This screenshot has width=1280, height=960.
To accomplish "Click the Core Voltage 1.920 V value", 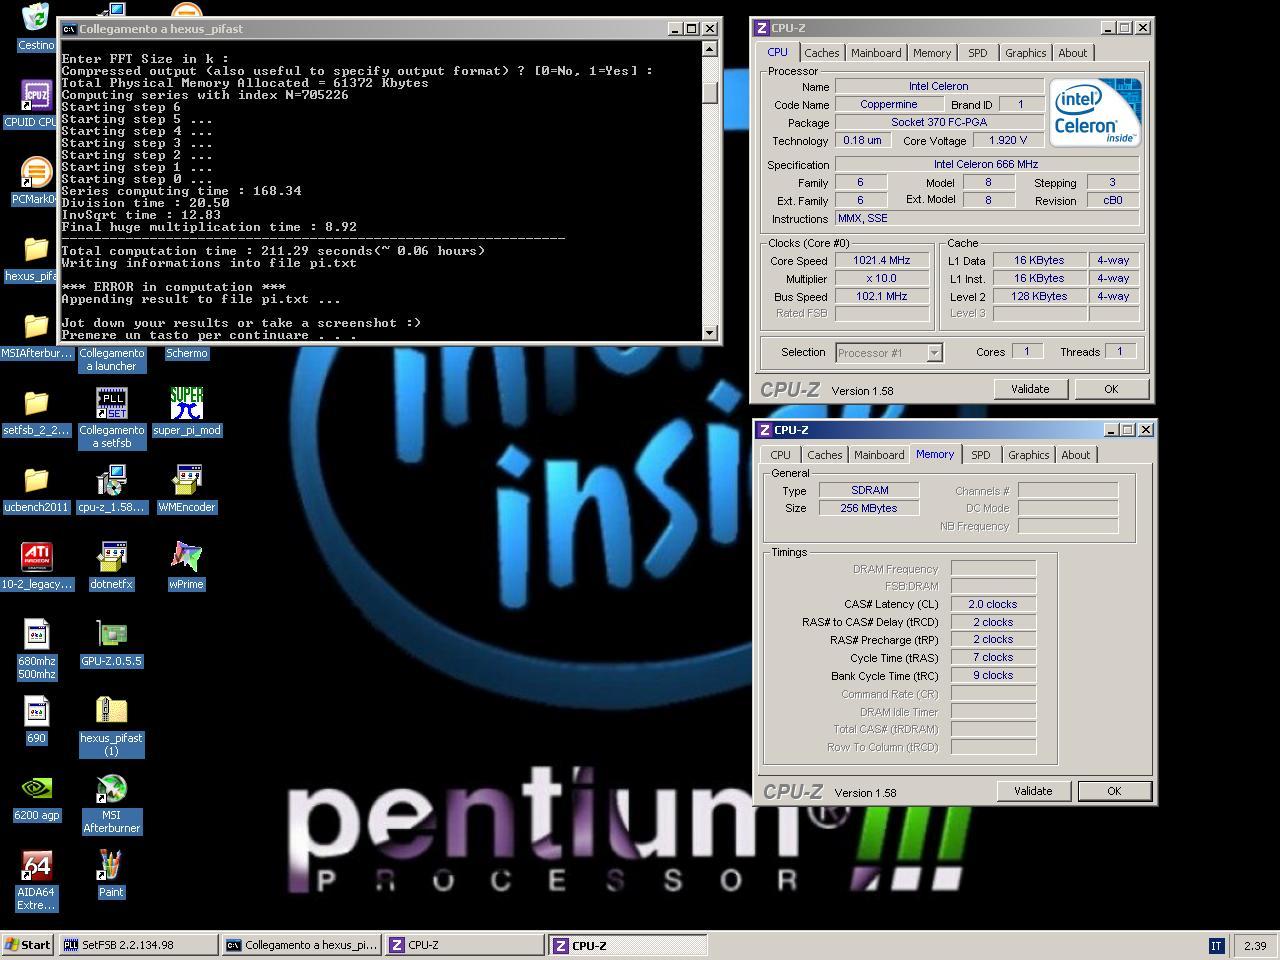I will coord(1007,141).
